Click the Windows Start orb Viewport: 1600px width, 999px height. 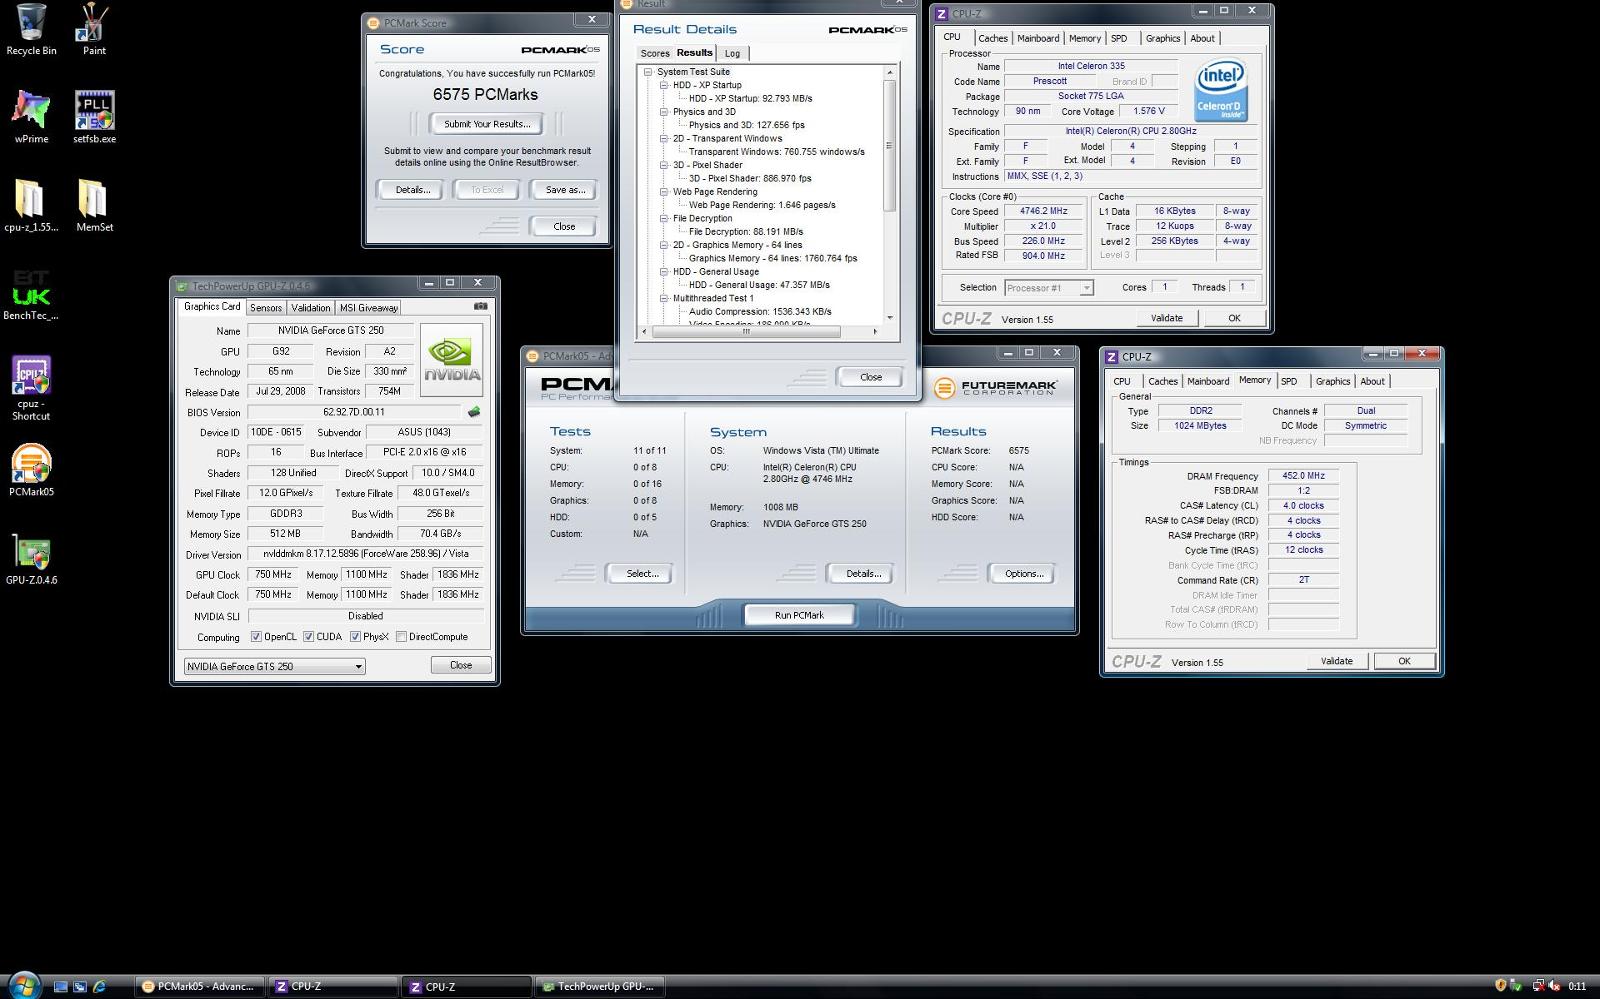(x=23, y=985)
